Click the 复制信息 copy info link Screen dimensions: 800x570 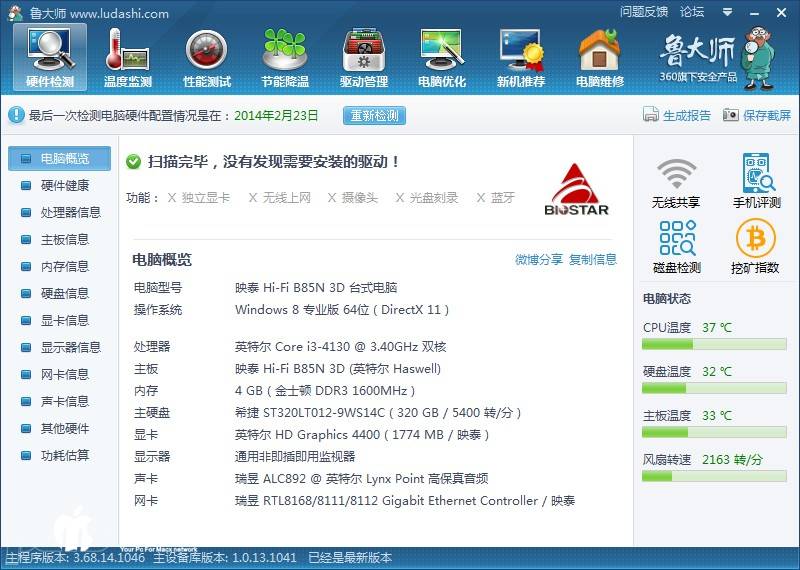(x=593, y=260)
